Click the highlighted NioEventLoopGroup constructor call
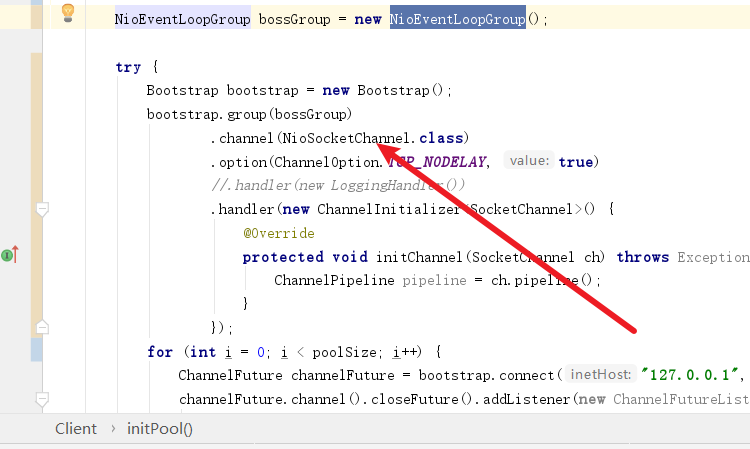Screen dimensions: 750x449 point(457,20)
